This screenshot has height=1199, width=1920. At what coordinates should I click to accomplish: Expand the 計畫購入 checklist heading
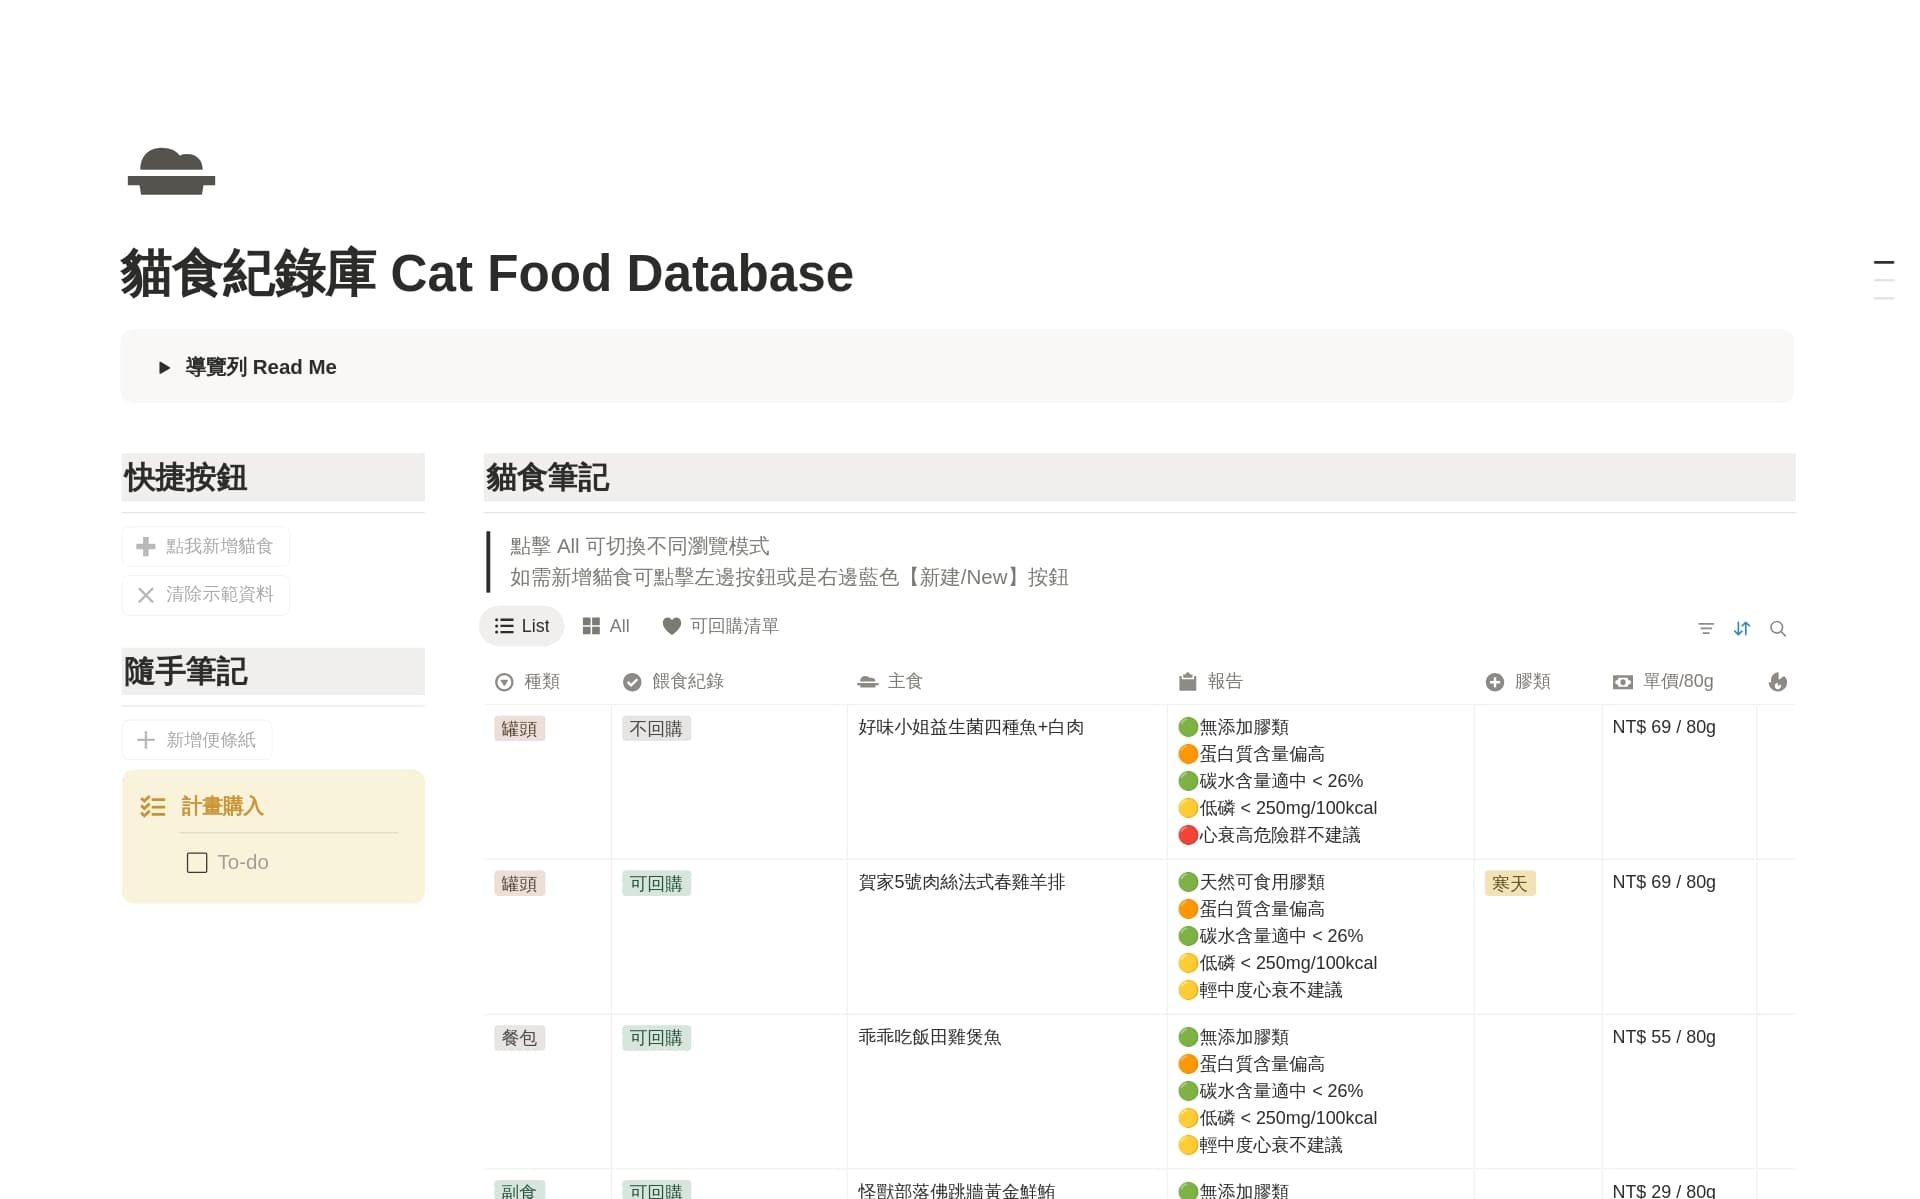coord(222,806)
